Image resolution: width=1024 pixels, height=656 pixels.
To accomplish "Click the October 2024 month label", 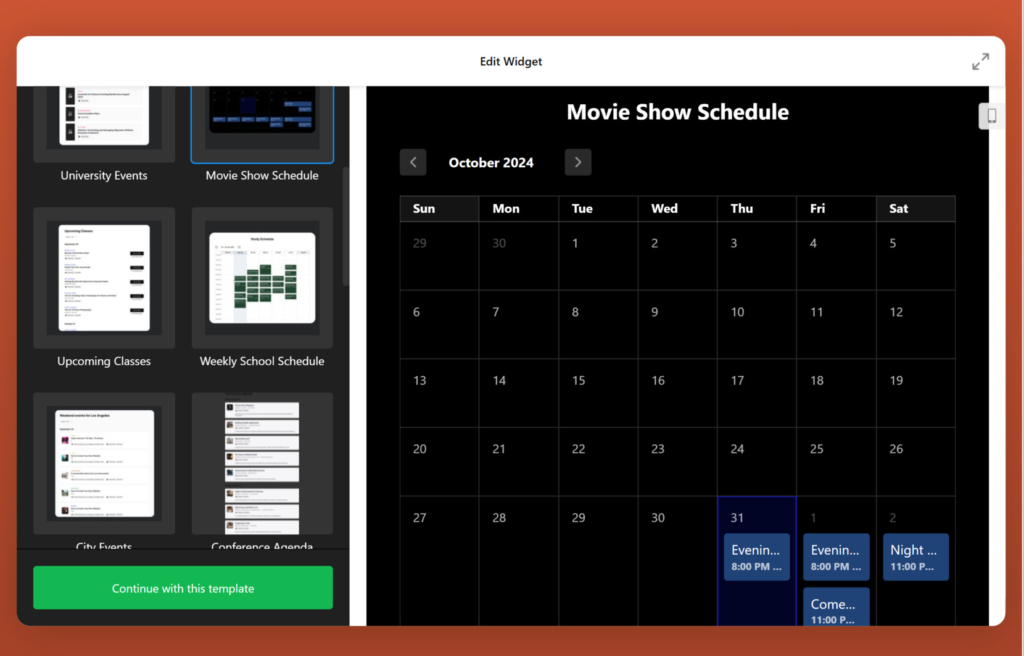I will [x=491, y=163].
